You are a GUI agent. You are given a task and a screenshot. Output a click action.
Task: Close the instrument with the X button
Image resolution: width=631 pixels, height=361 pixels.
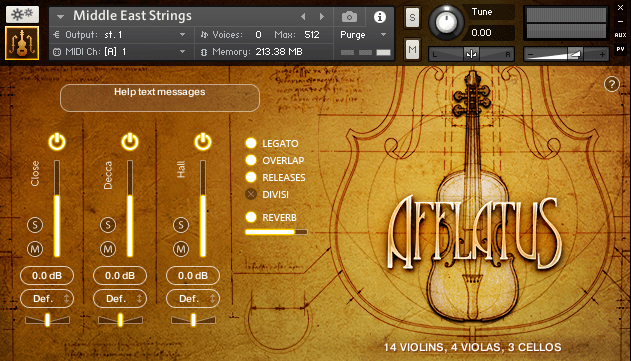tap(620, 8)
